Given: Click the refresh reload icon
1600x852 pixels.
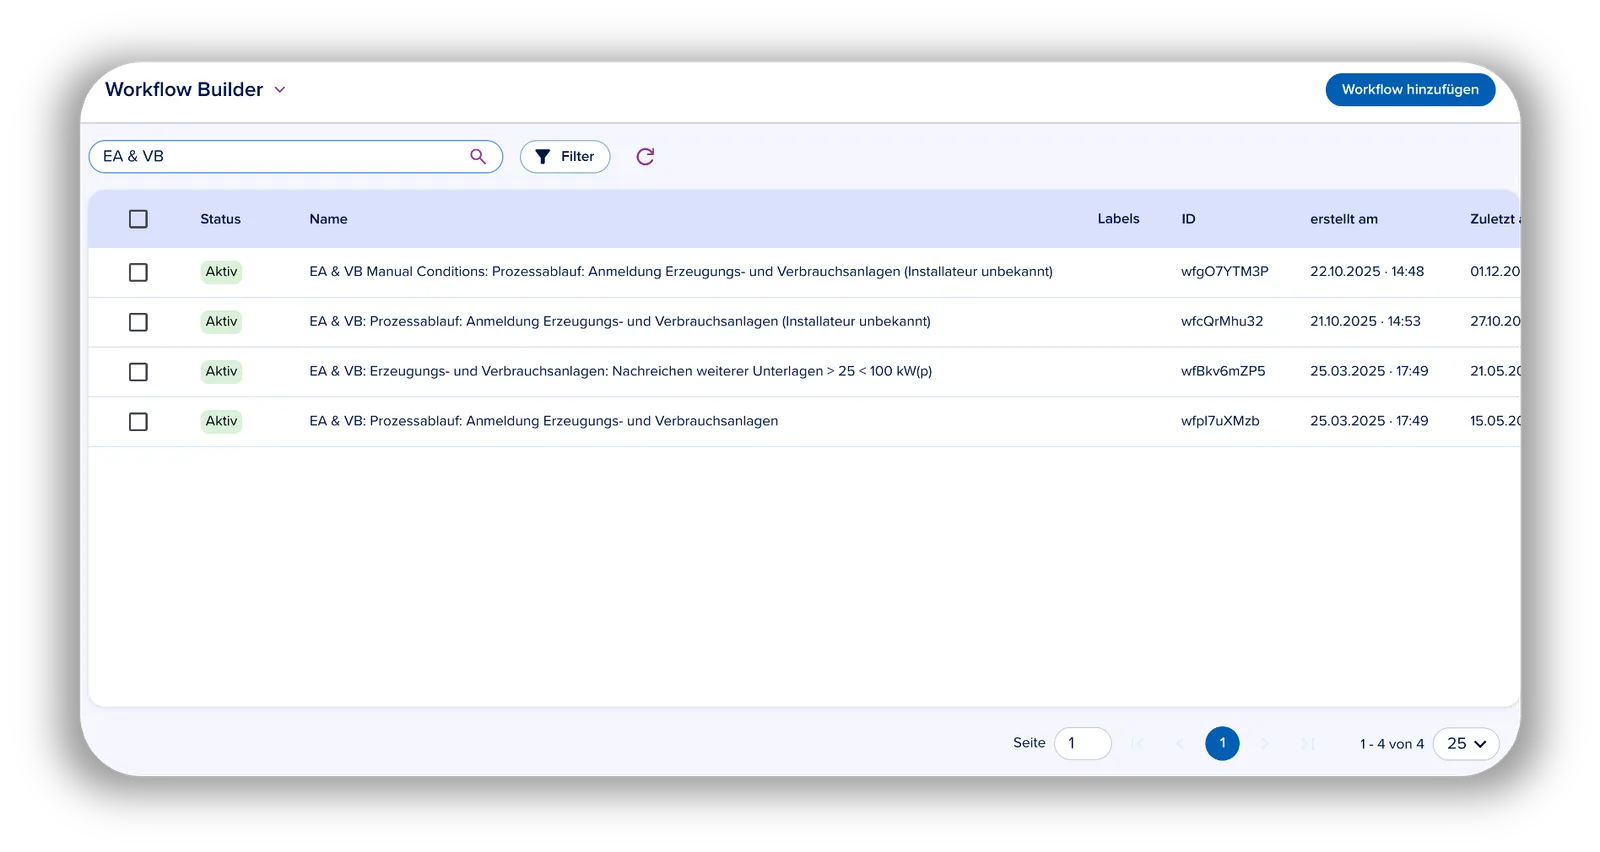Looking at the screenshot, I should point(645,156).
